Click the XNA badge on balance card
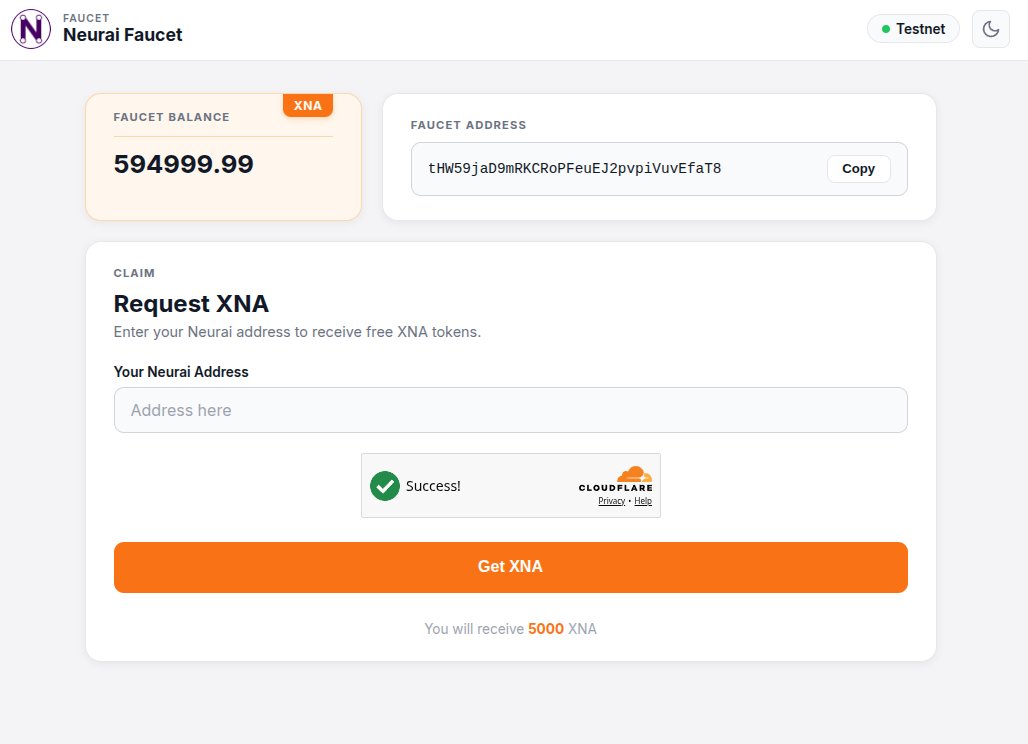The image size is (1028, 744). pos(307,106)
